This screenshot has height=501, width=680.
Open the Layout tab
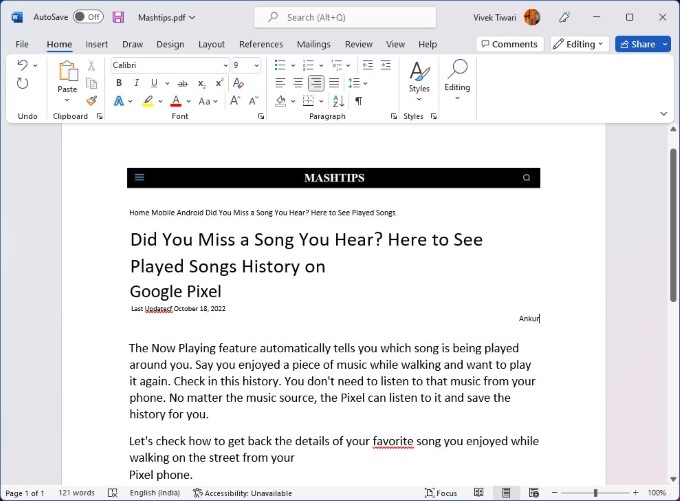(211, 44)
